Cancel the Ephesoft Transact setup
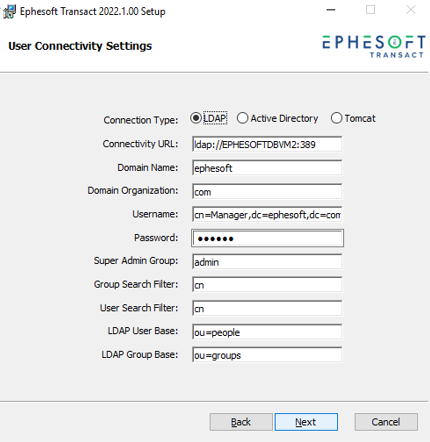 (x=386, y=422)
